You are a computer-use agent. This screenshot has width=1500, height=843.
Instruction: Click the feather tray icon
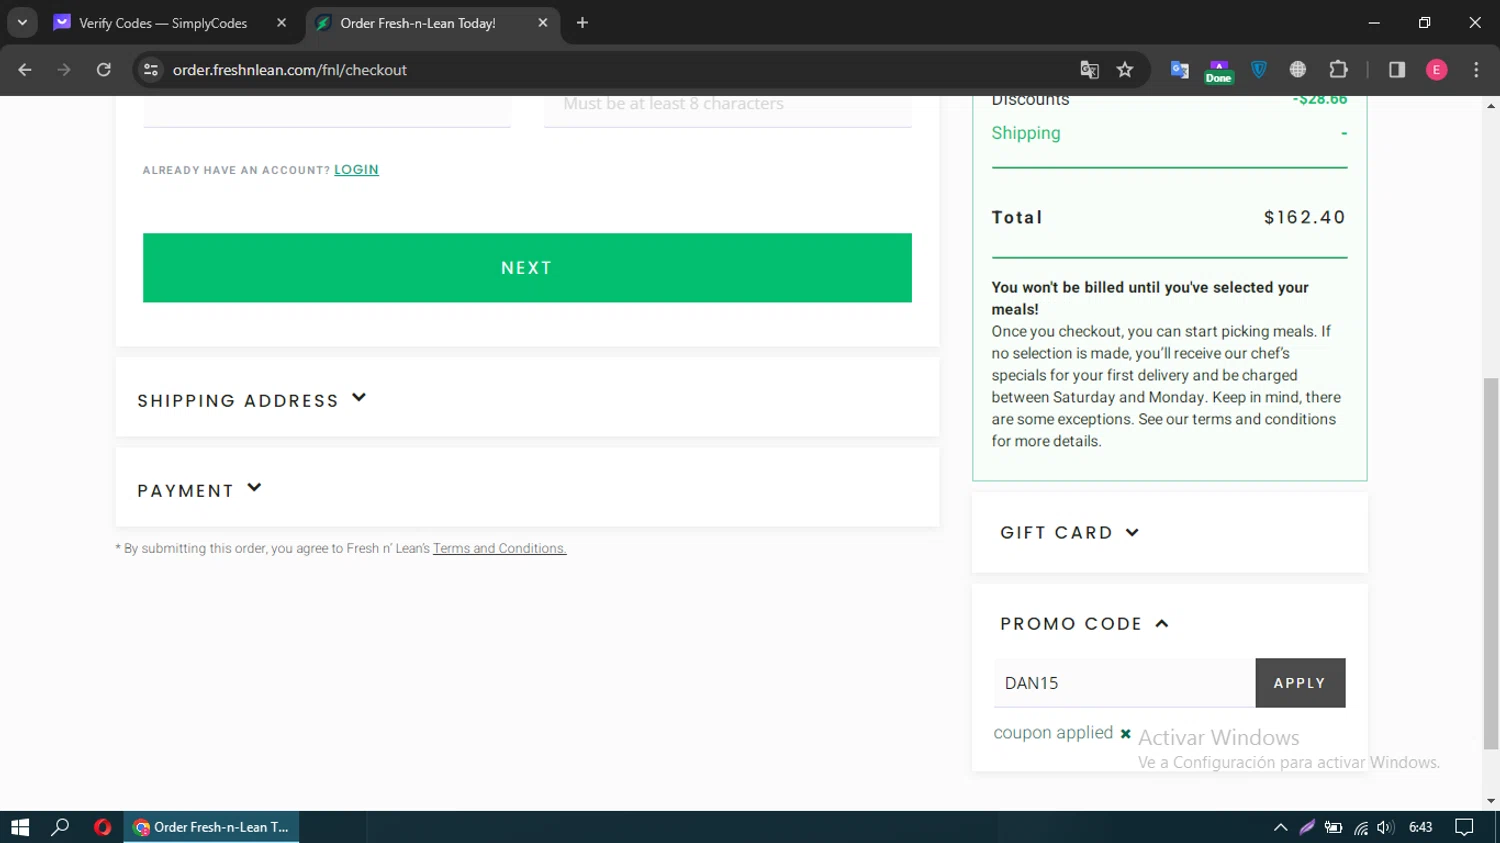pyautogui.click(x=1307, y=827)
